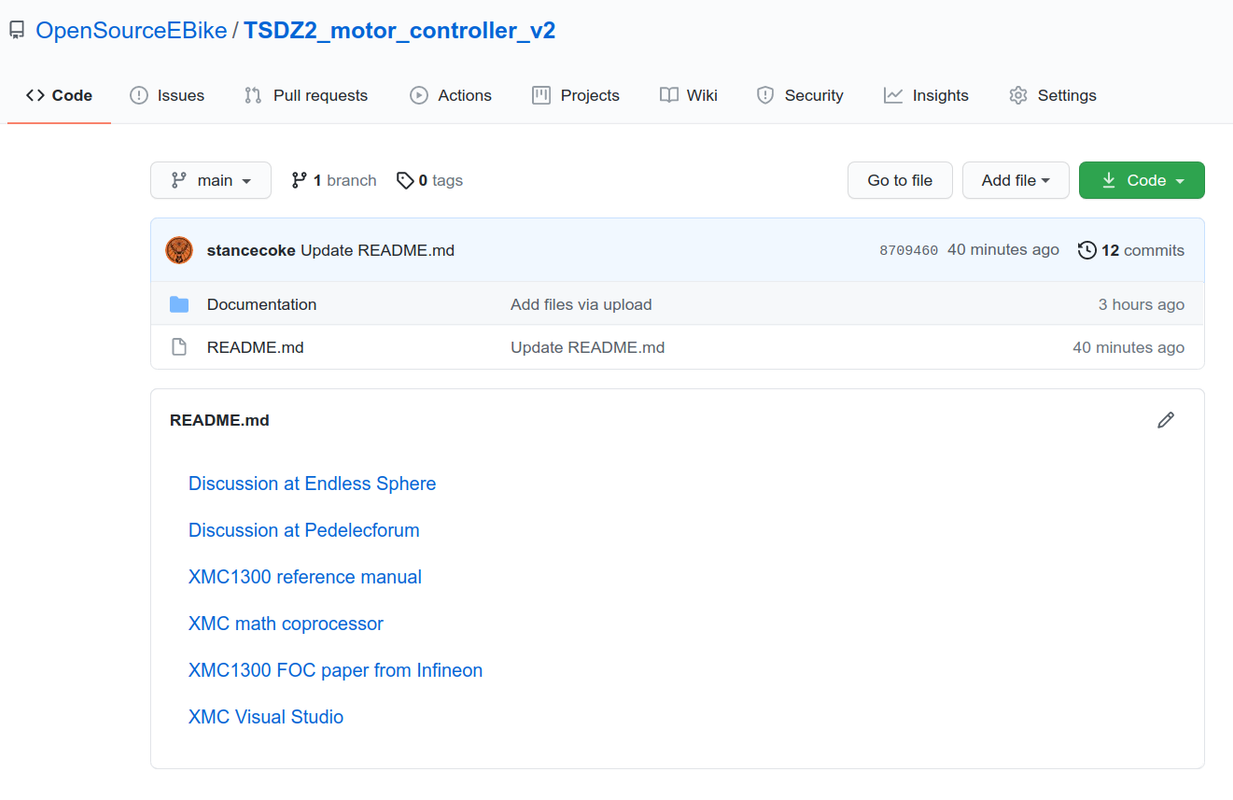Expand the Add file dropdown
The width and height of the screenshot is (1233, 800).
click(x=1016, y=180)
